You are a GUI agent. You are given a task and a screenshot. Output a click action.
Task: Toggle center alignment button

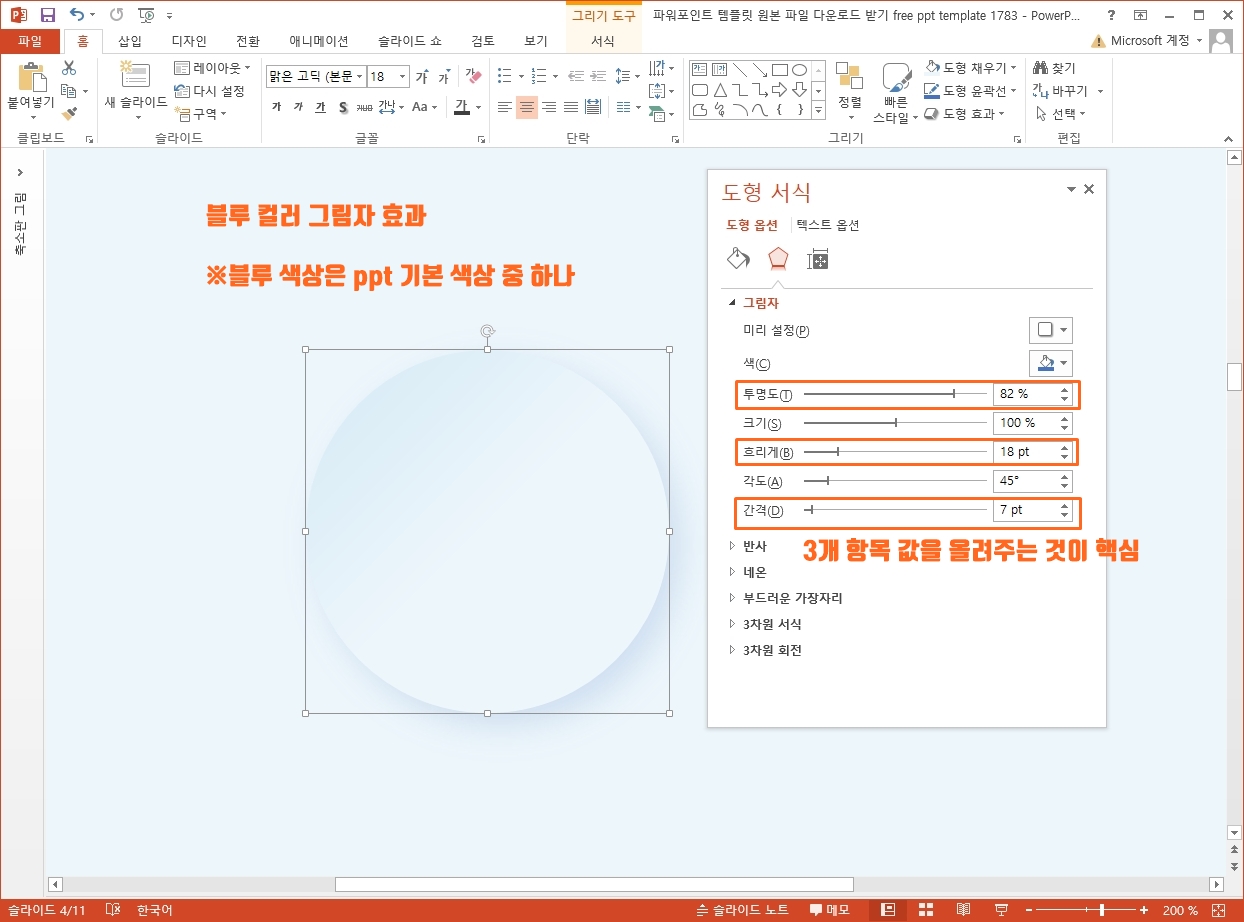click(527, 107)
